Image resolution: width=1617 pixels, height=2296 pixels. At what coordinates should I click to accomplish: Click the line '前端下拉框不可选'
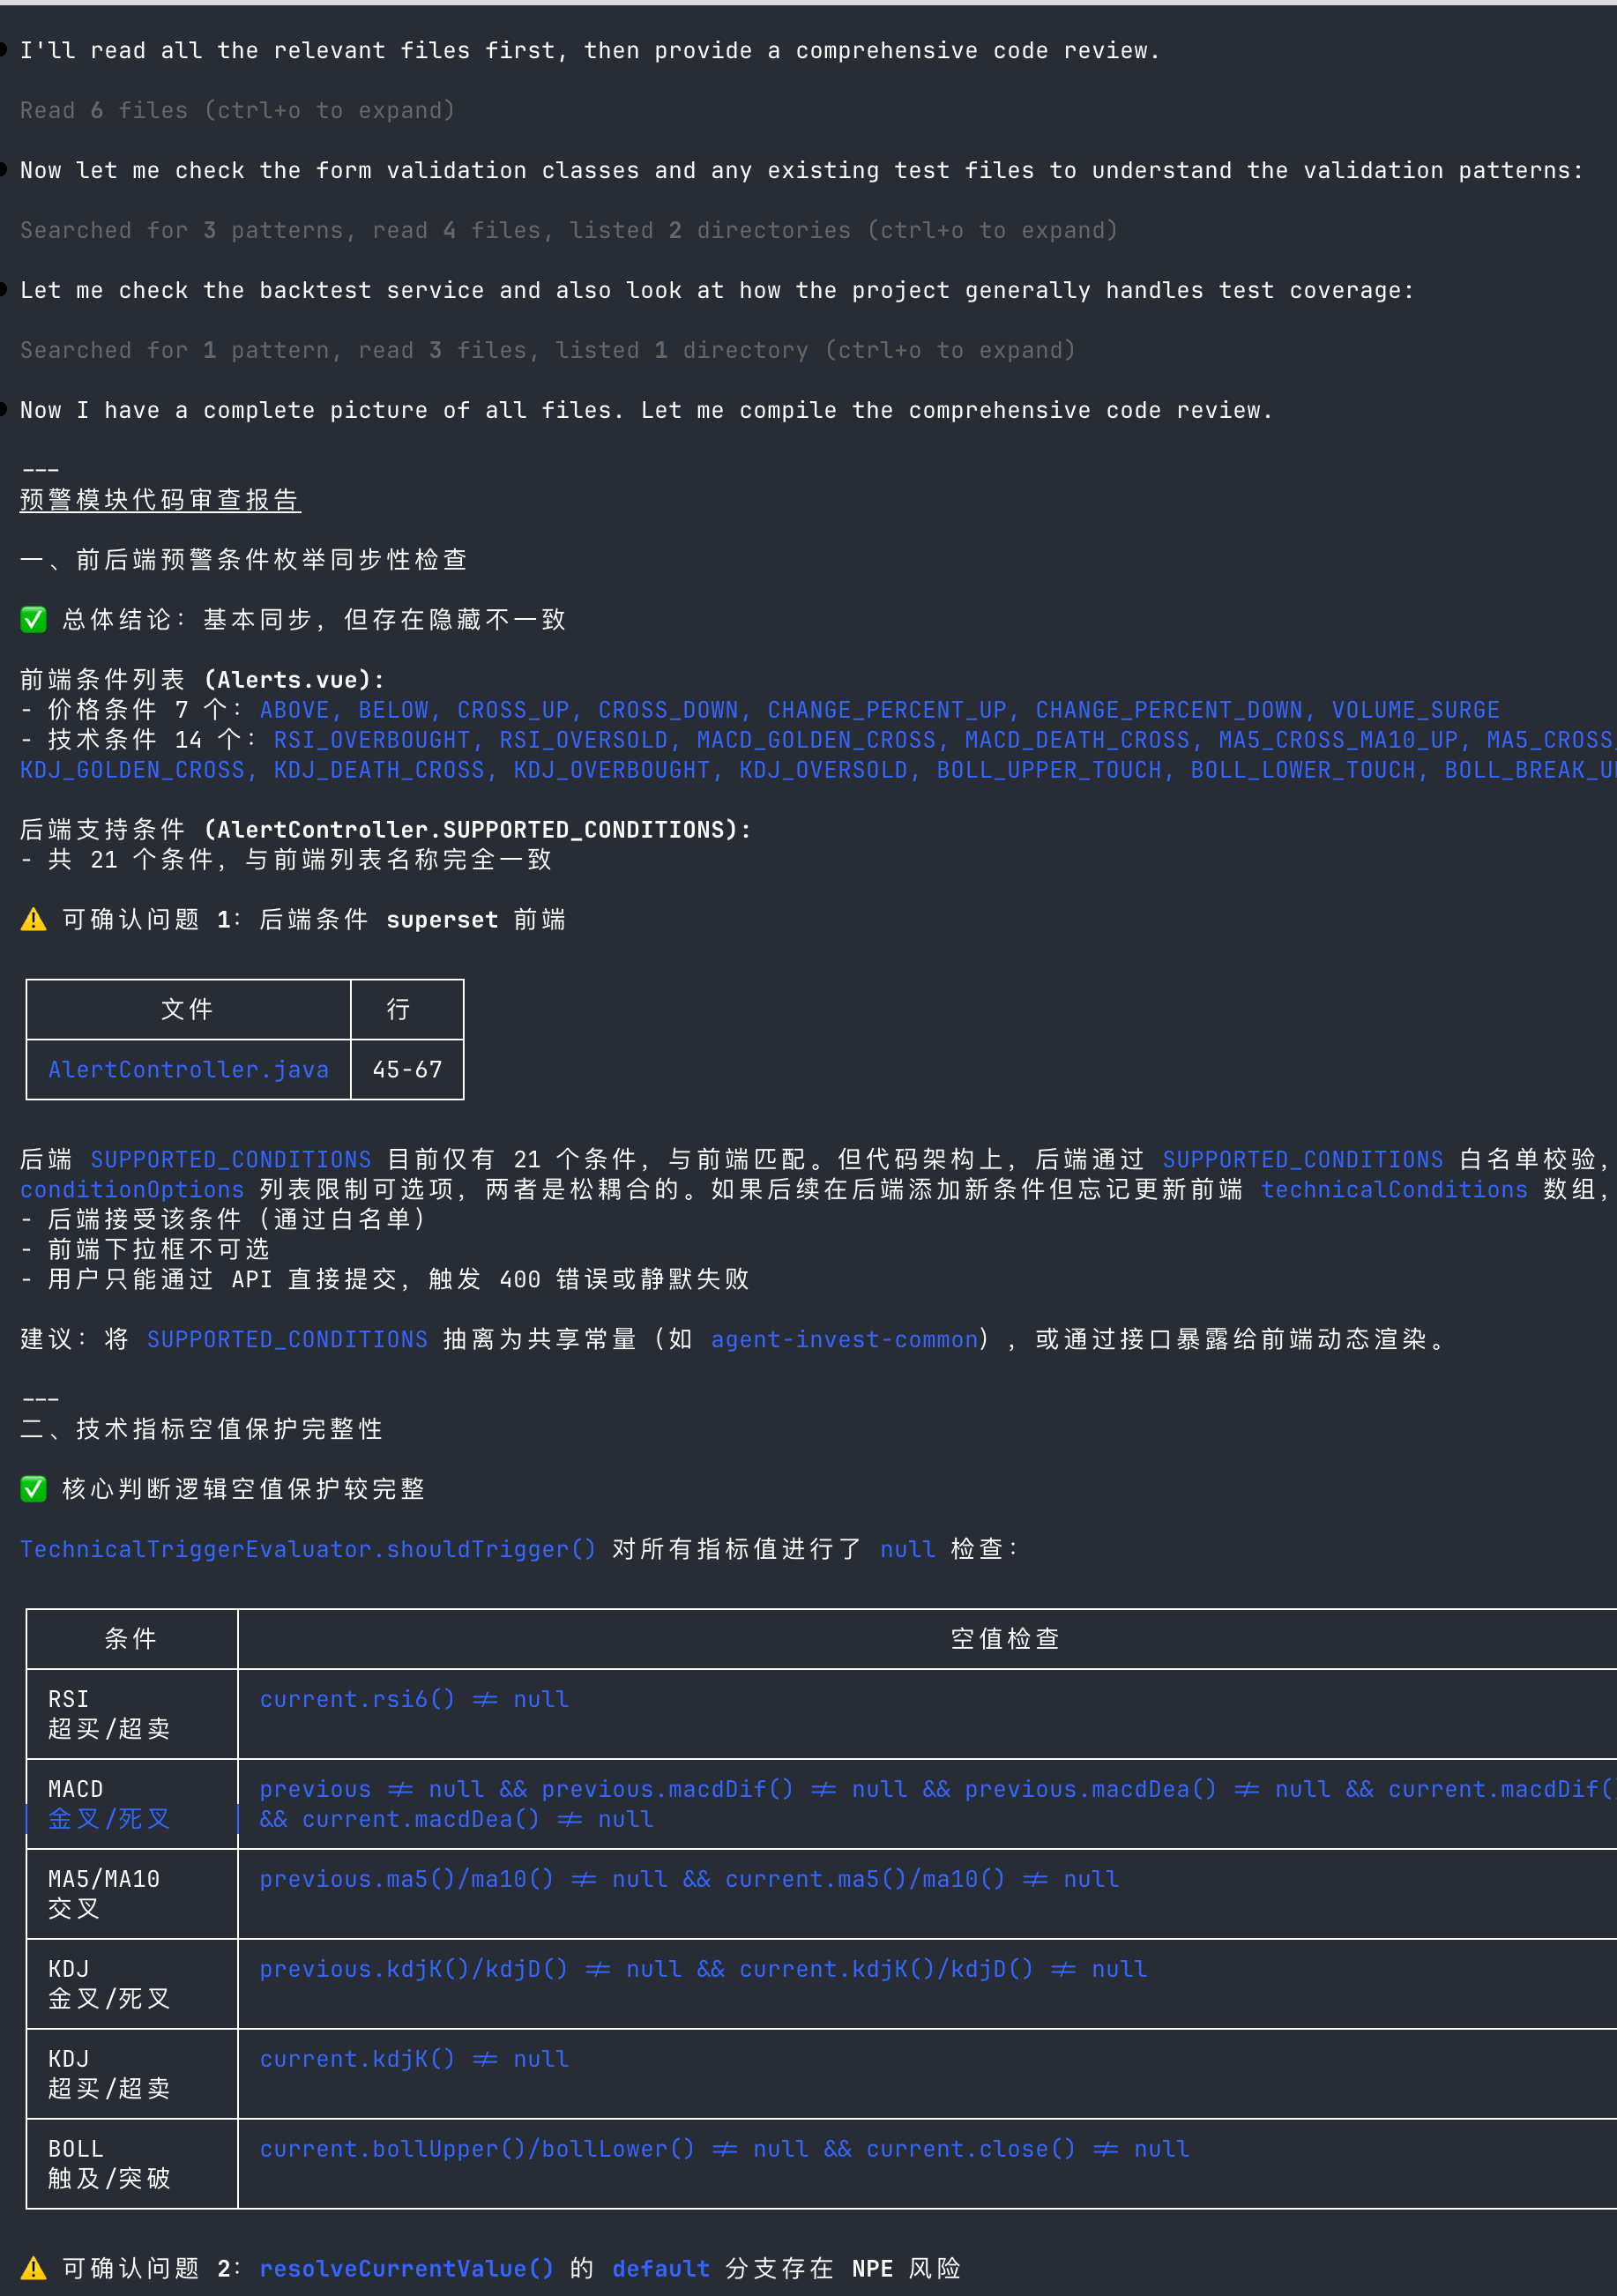click(x=145, y=1249)
